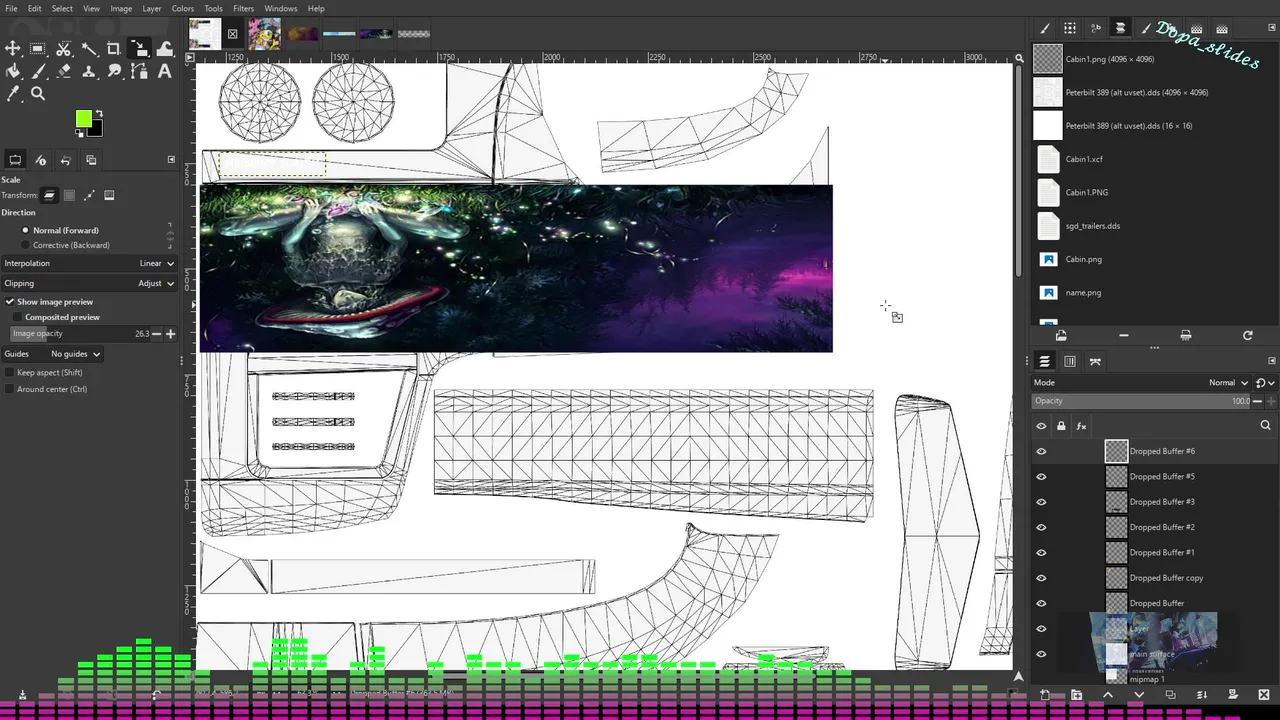Hide the Dropped Buffer #3 layer

tap(1041, 502)
